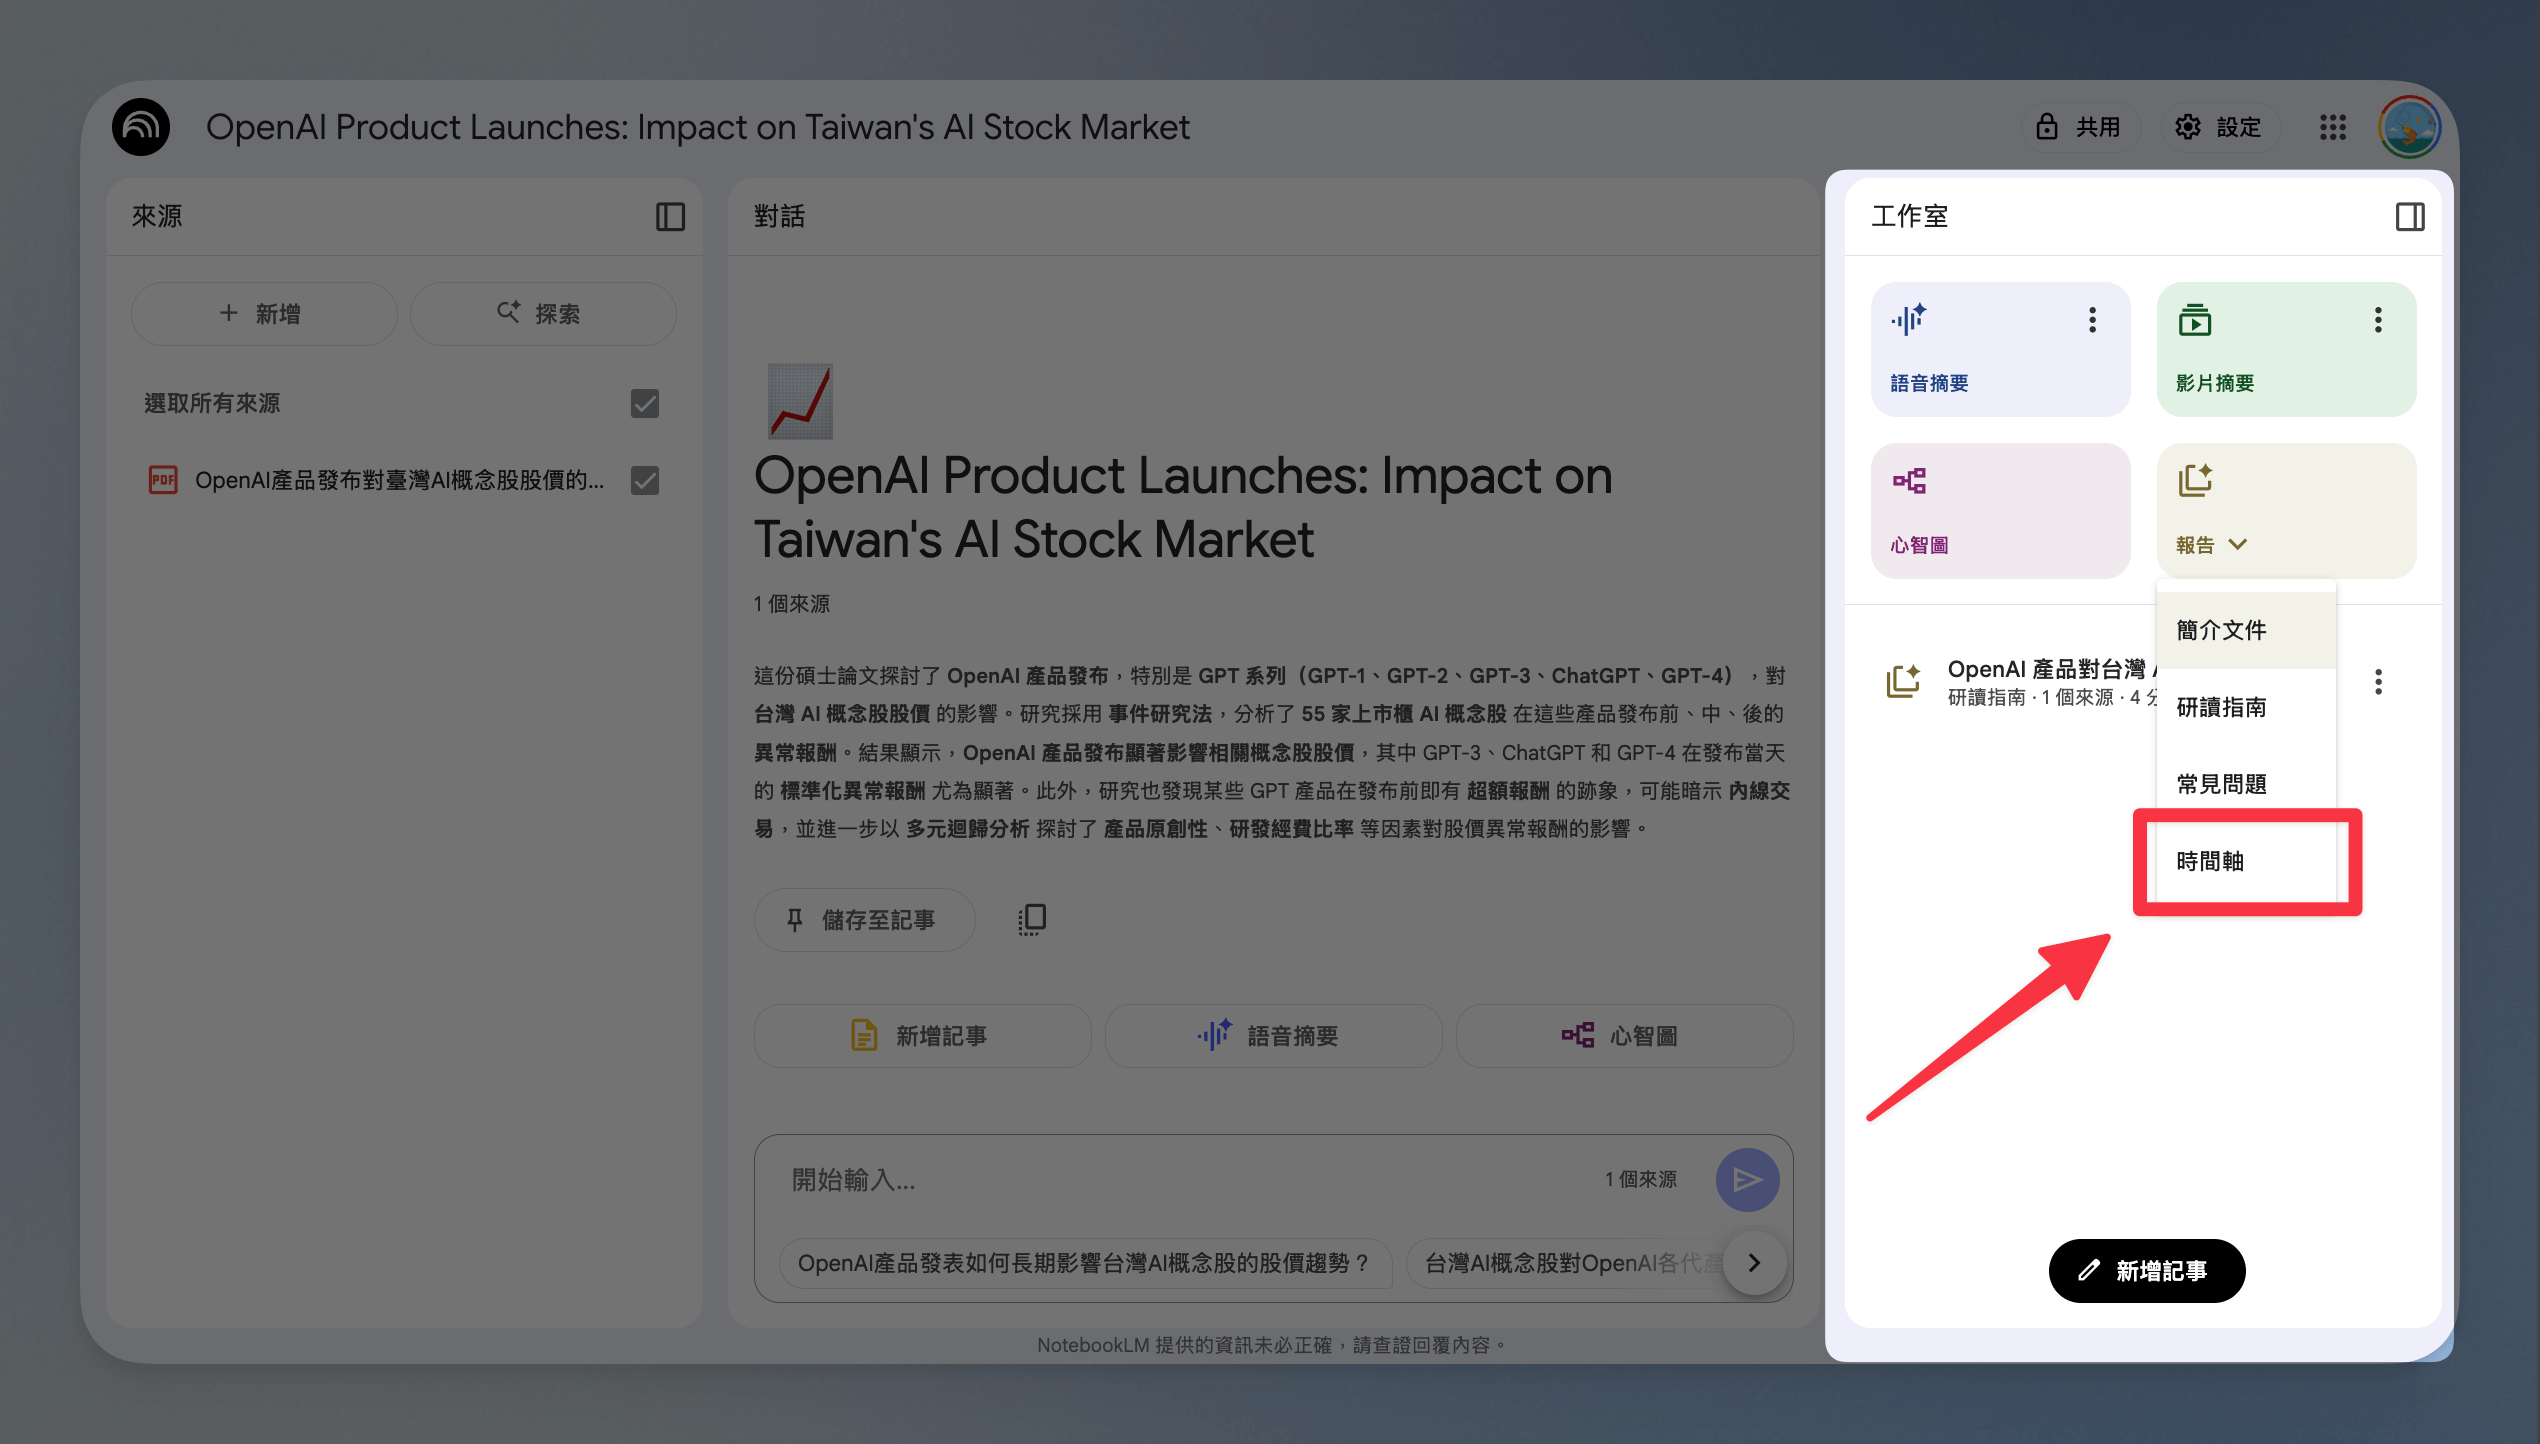Click the 1 個來源 label under the title
2540x1444 pixels.
tap(791, 604)
